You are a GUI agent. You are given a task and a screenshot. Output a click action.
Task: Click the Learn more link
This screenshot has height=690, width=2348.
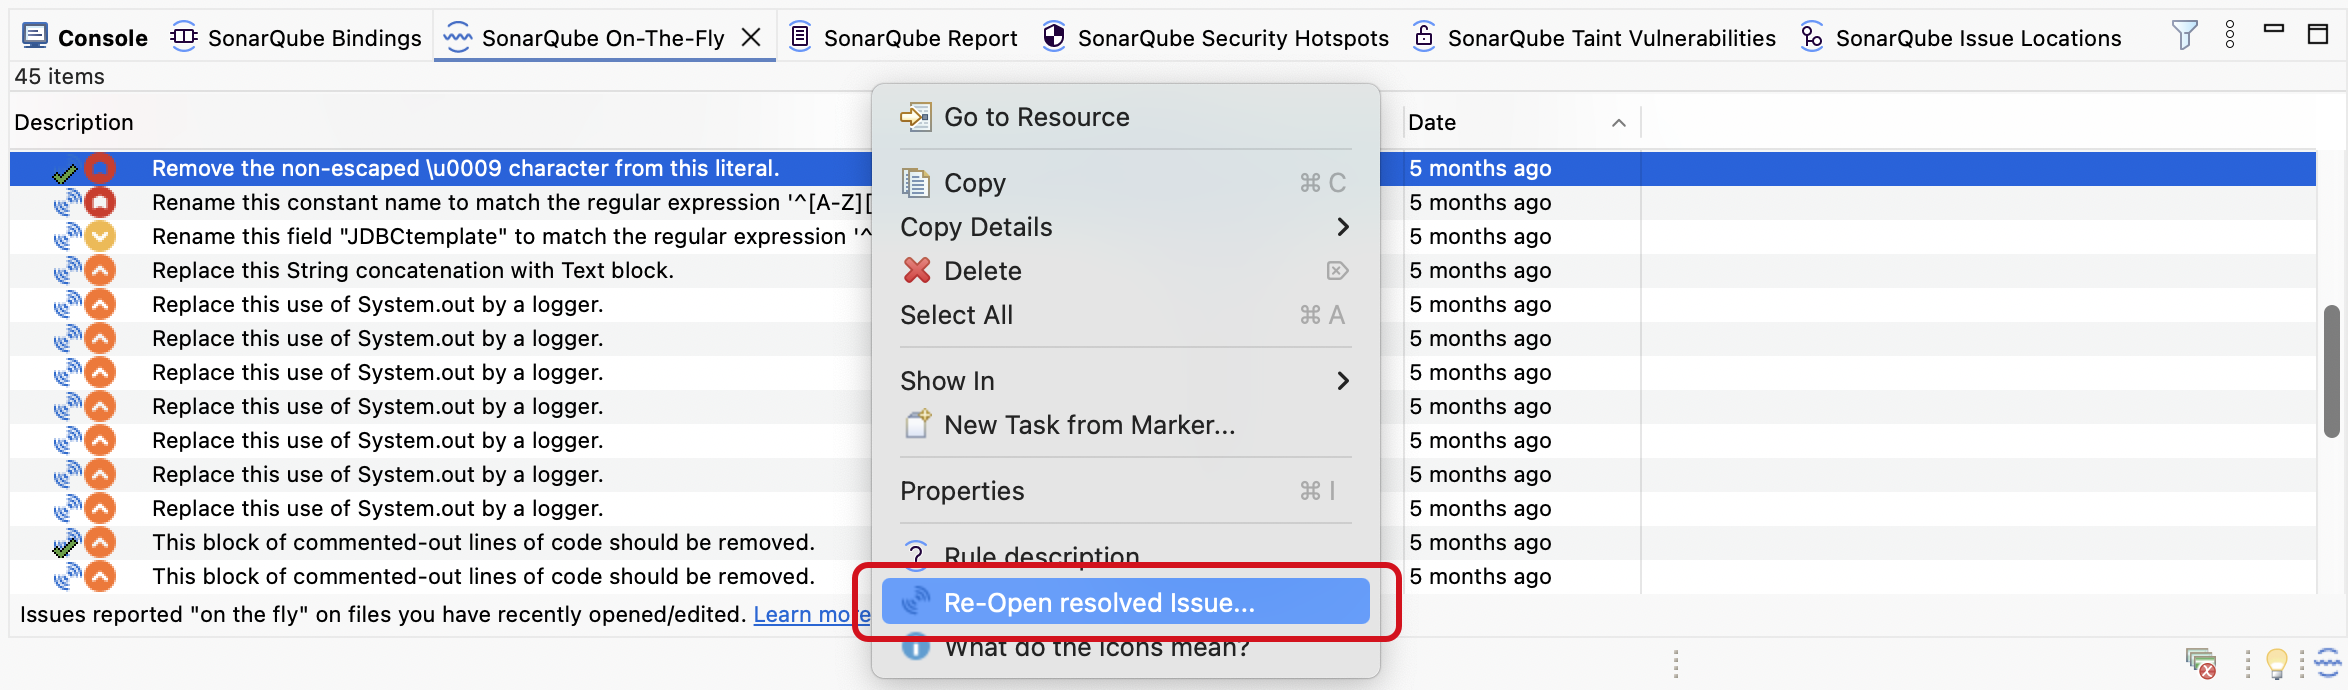pos(811,614)
